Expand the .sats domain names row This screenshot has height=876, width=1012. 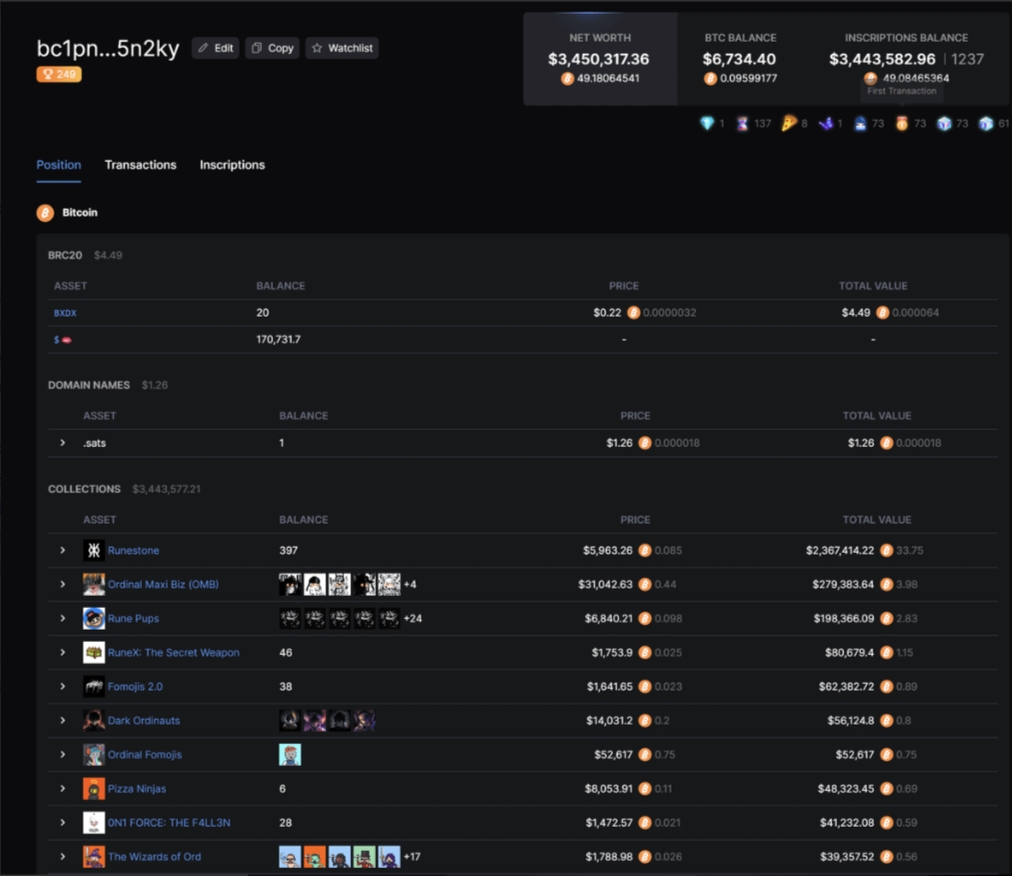pos(62,443)
